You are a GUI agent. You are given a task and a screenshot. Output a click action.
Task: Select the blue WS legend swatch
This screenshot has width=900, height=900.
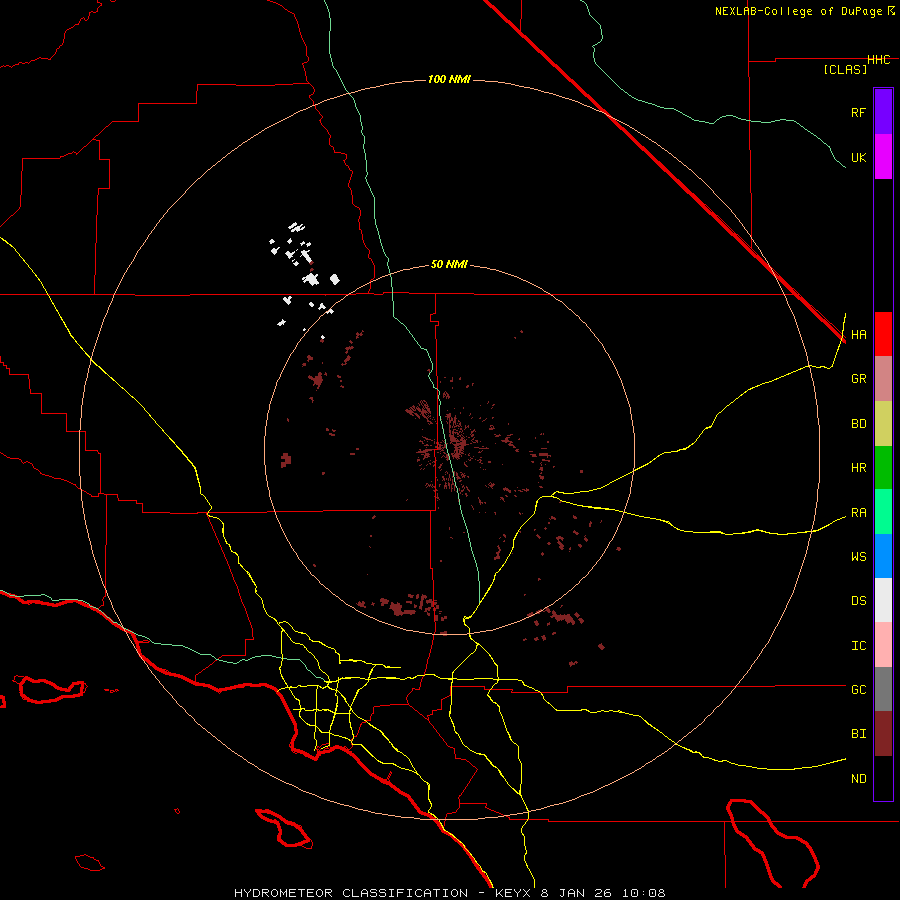pos(883,556)
